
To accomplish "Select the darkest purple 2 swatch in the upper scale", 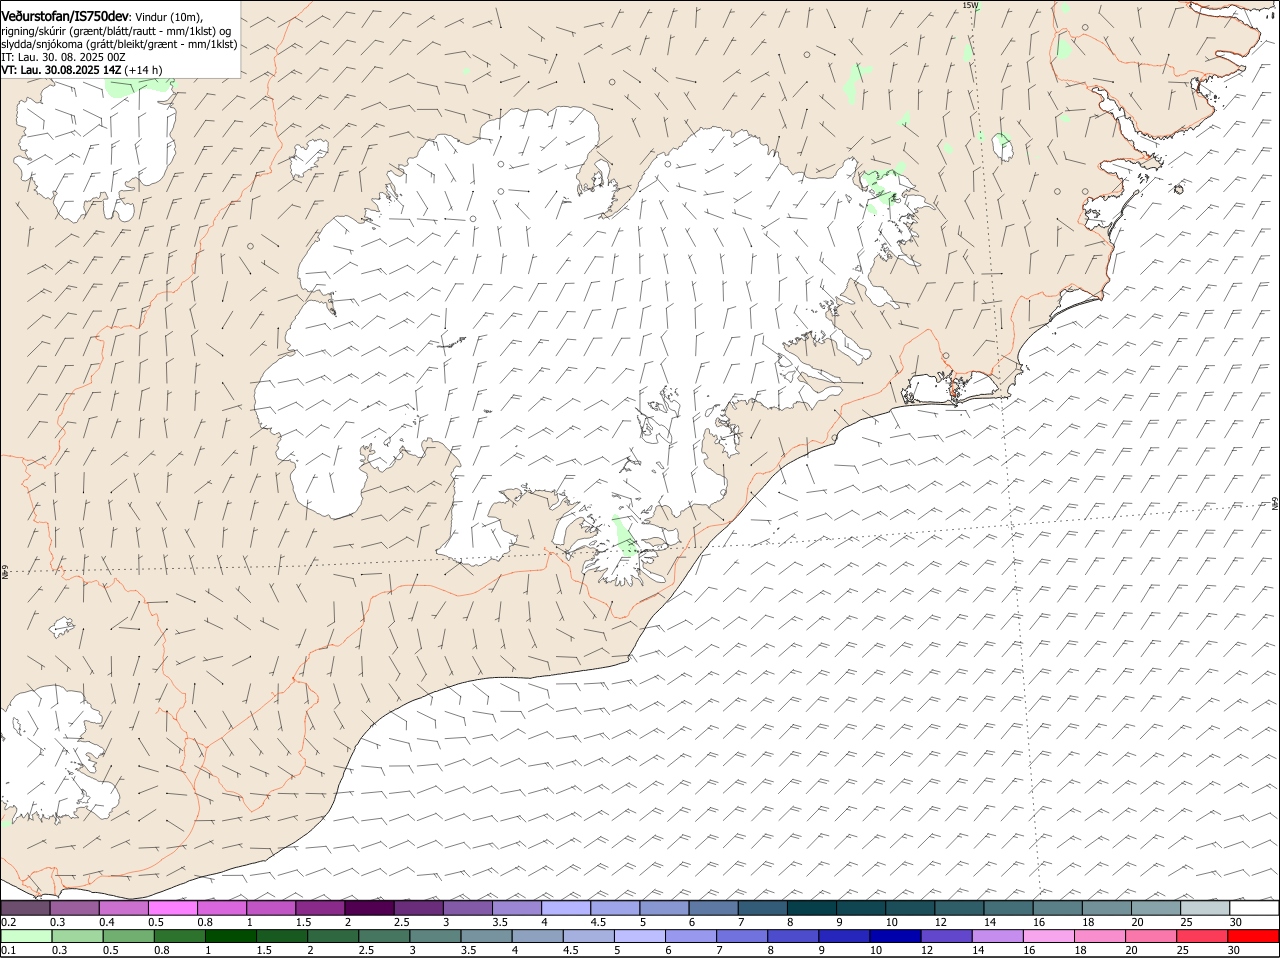I will coord(369,908).
